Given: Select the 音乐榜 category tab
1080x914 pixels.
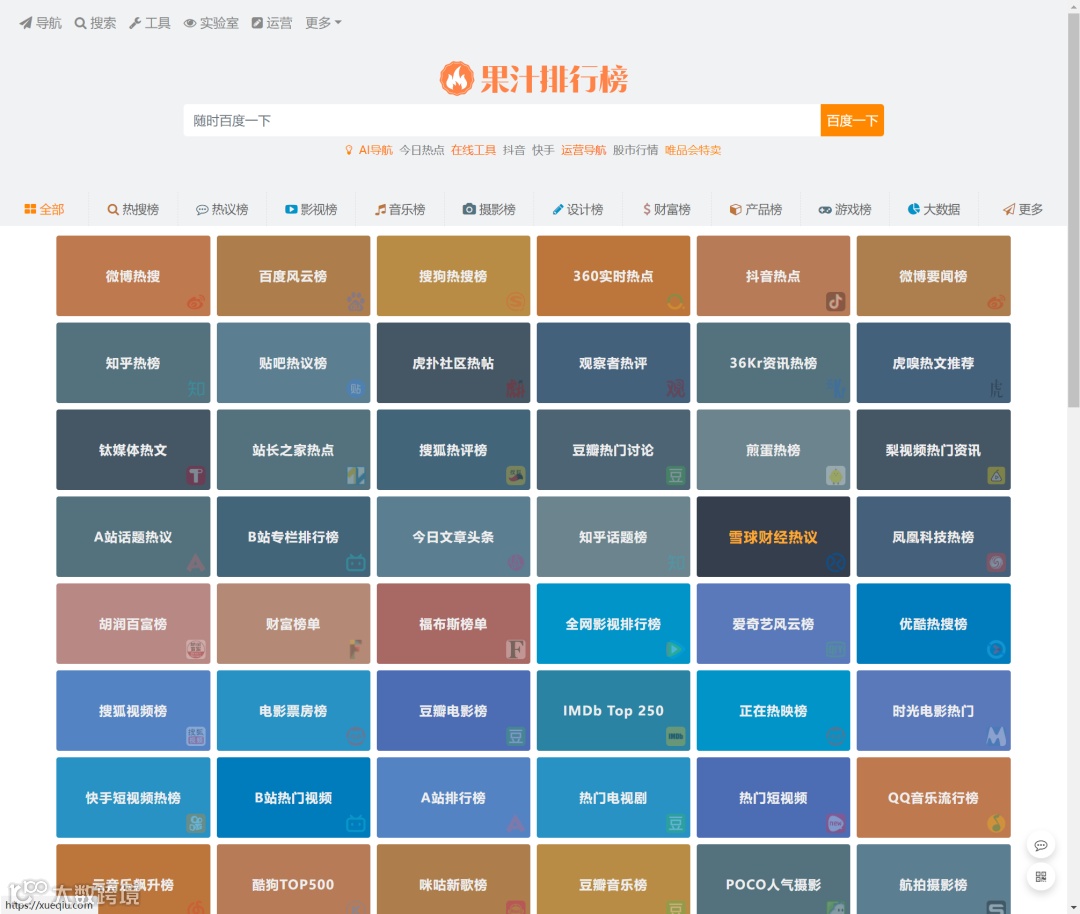Looking at the screenshot, I should (x=400, y=209).
